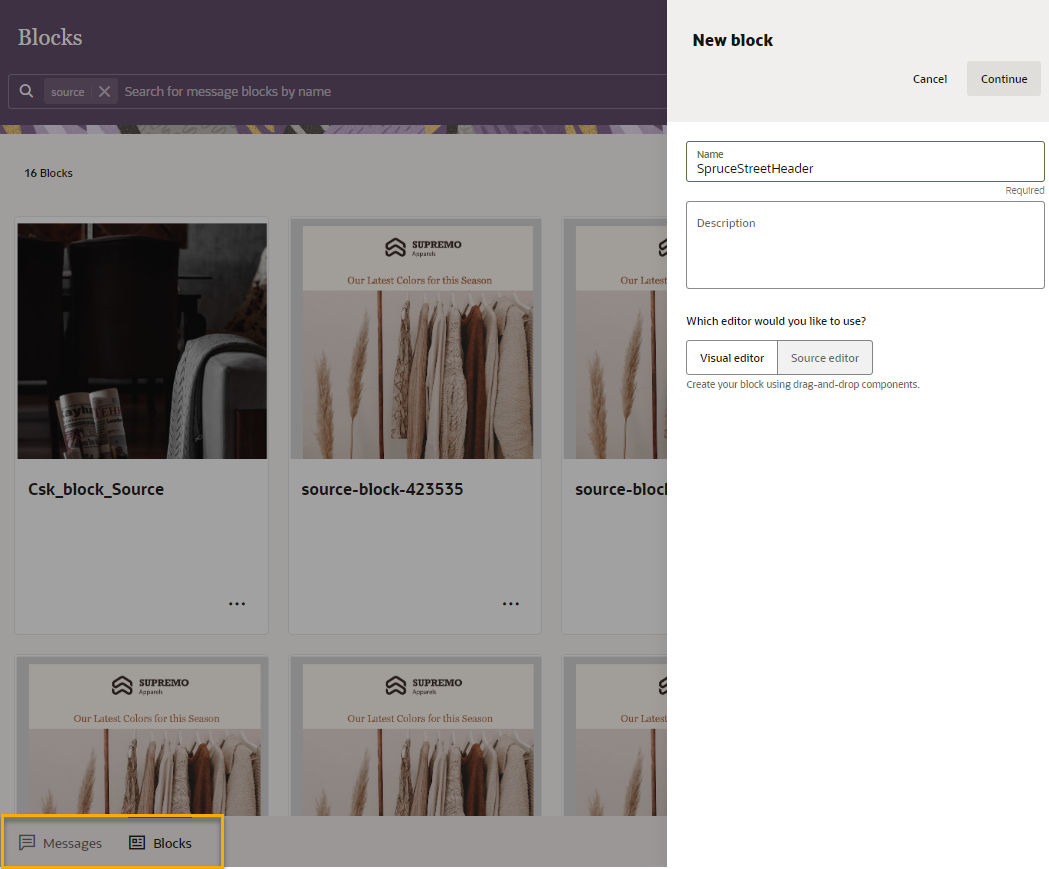Click the Csk_block_Source block title
1049x869 pixels.
click(x=96, y=489)
